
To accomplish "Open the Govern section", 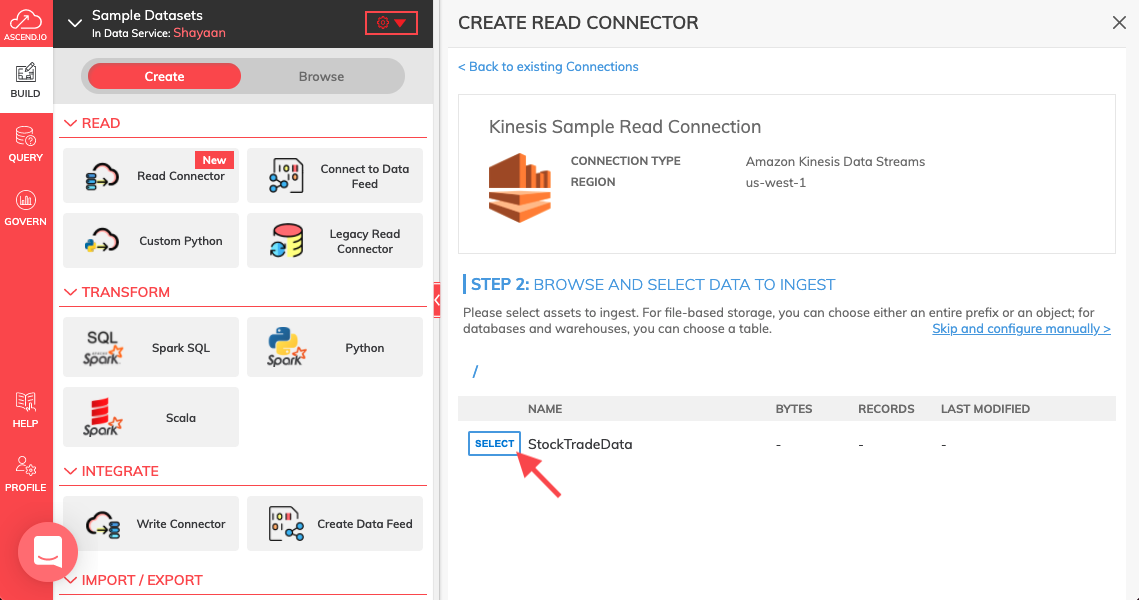I will [x=25, y=208].
